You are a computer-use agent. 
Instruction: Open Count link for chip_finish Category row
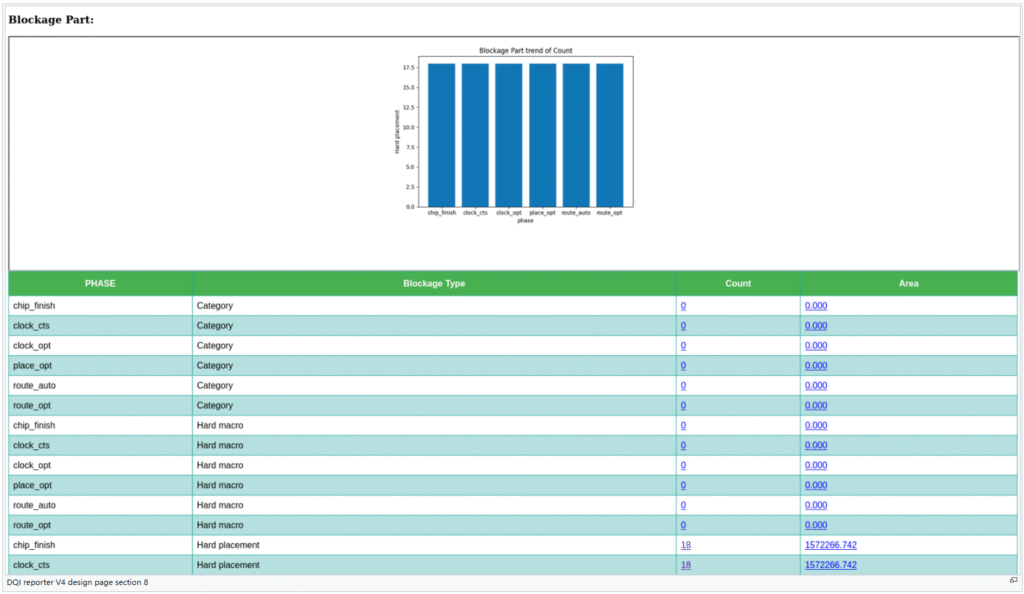pos(684,306)
